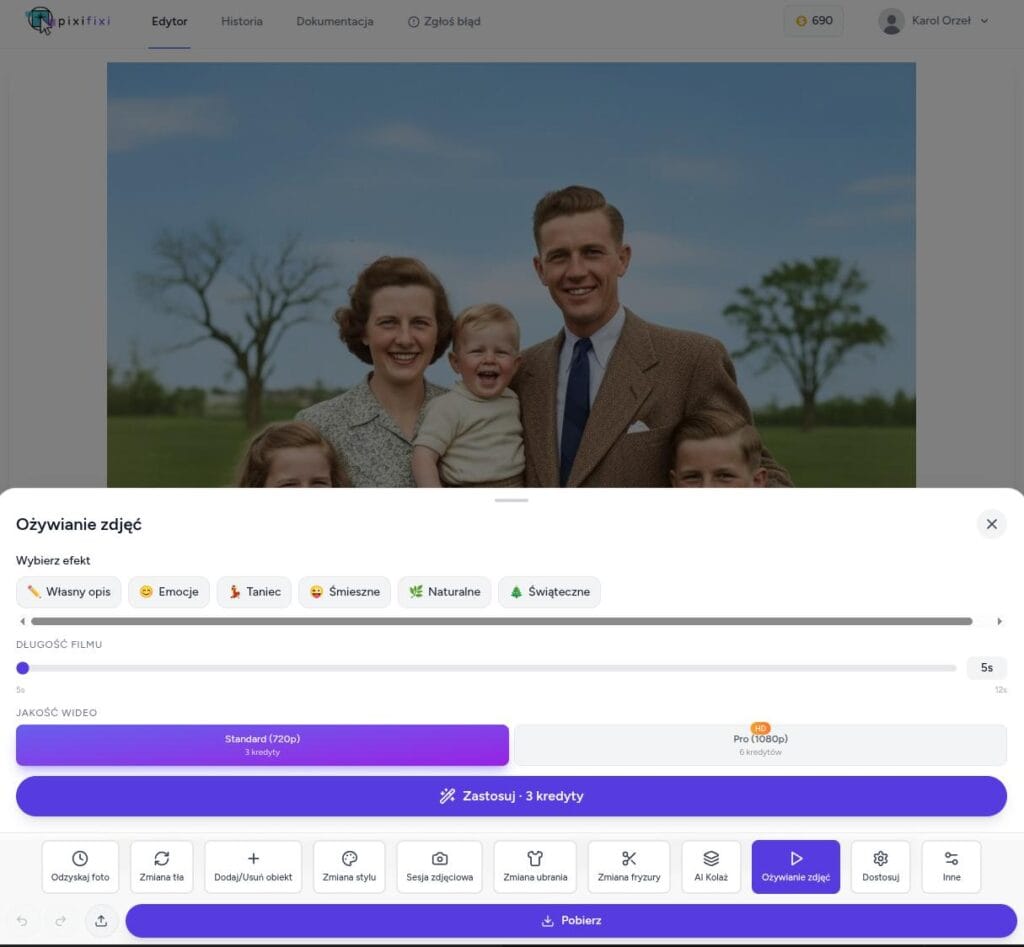This screenshot has height=947, width=1024.
Task: Open the Odzyskaj foto tool
Action: [80, 866]
